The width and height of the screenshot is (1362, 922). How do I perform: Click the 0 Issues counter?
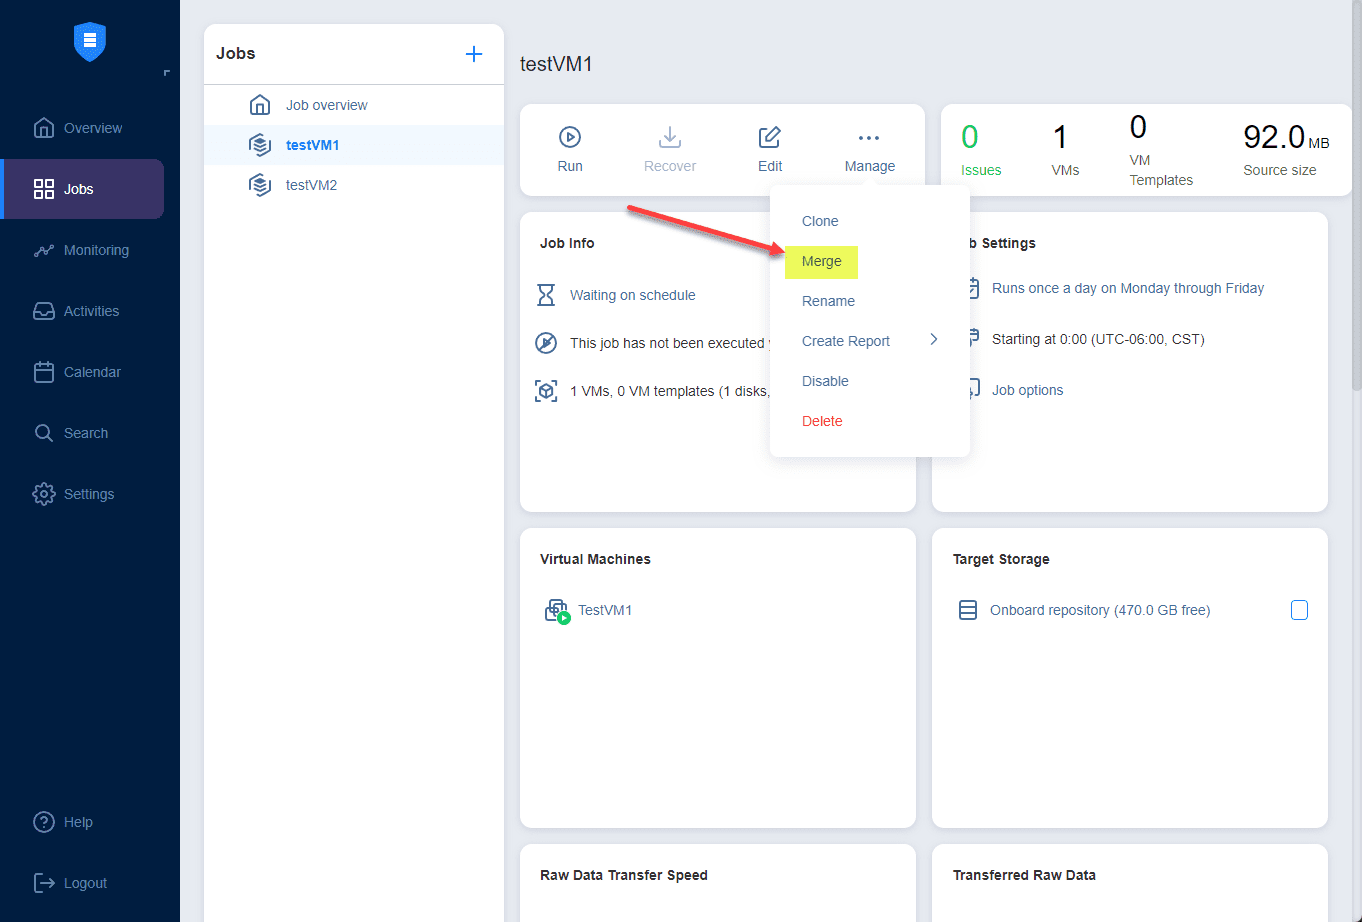click(x=981, y=151)
